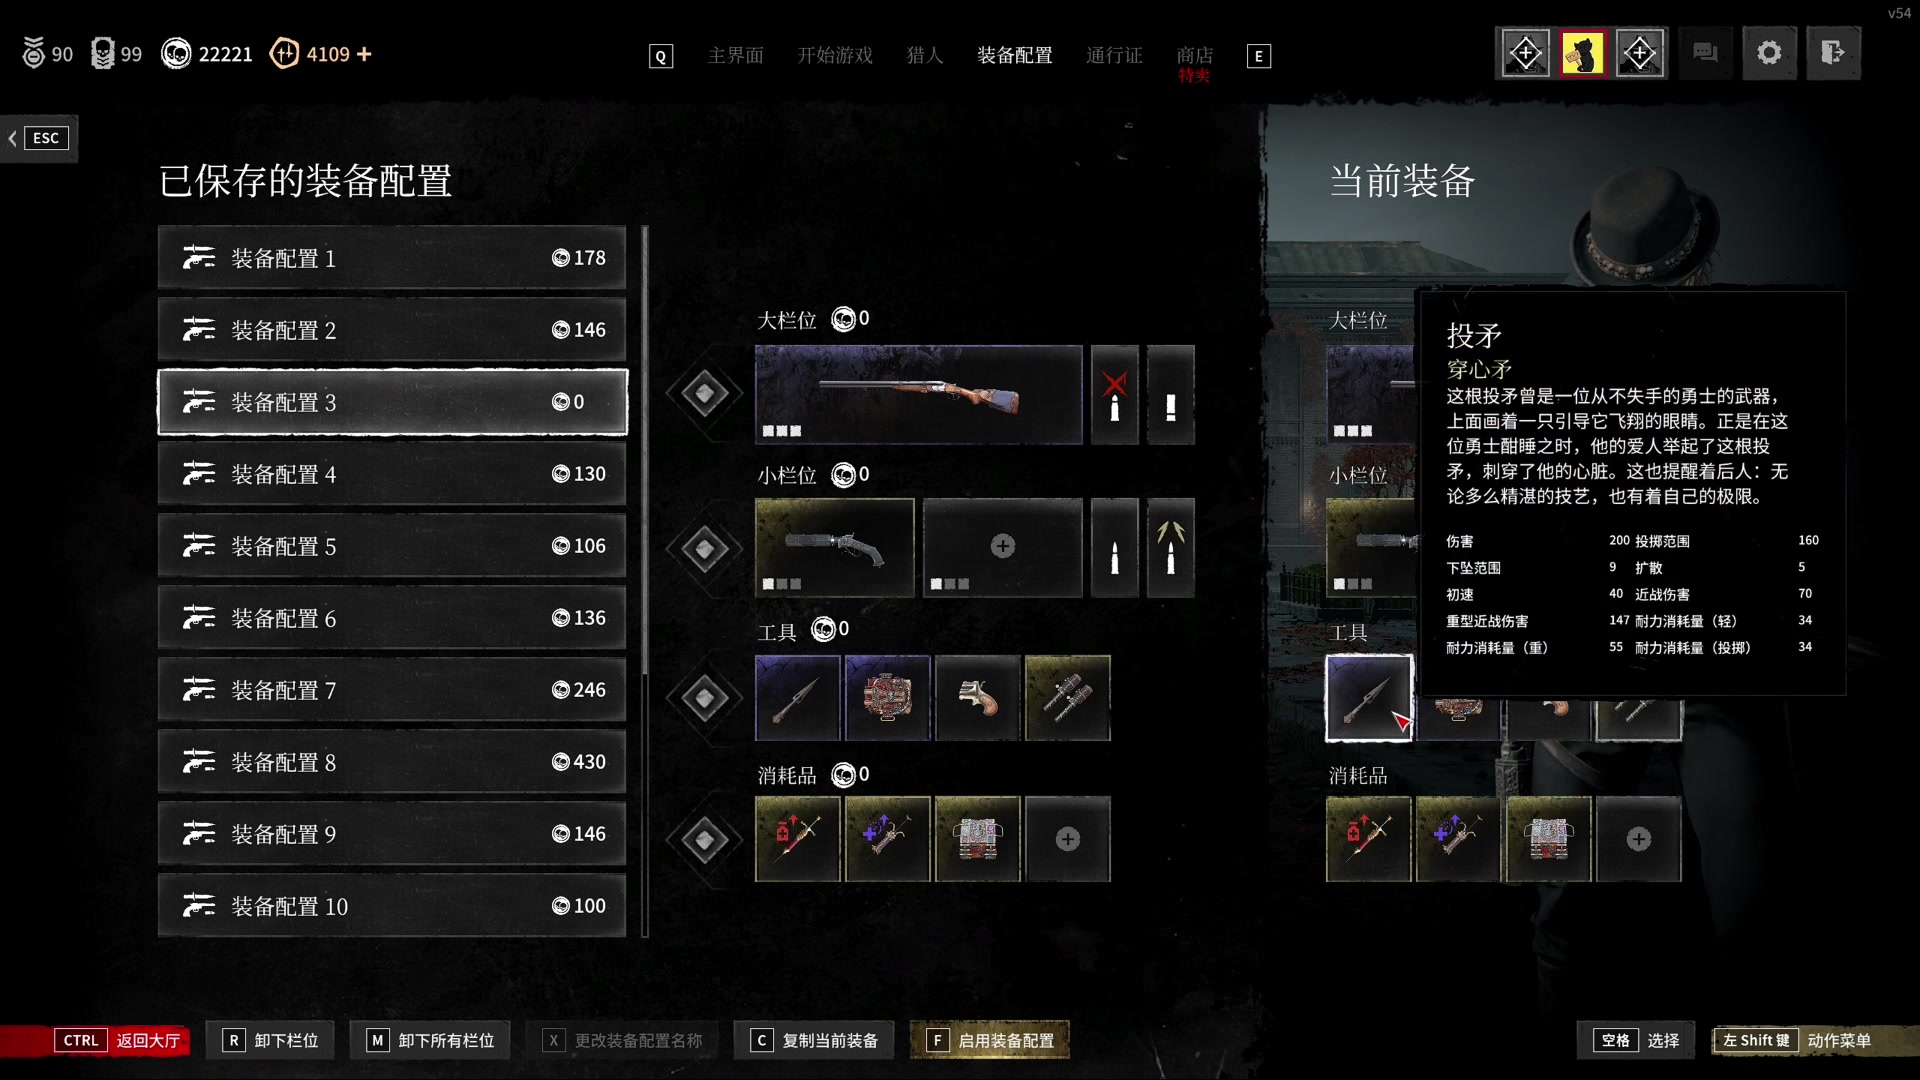Click the derringer pistol tool icon
Viewport: 1920px width, 1080px height.
tap(977, 698)
